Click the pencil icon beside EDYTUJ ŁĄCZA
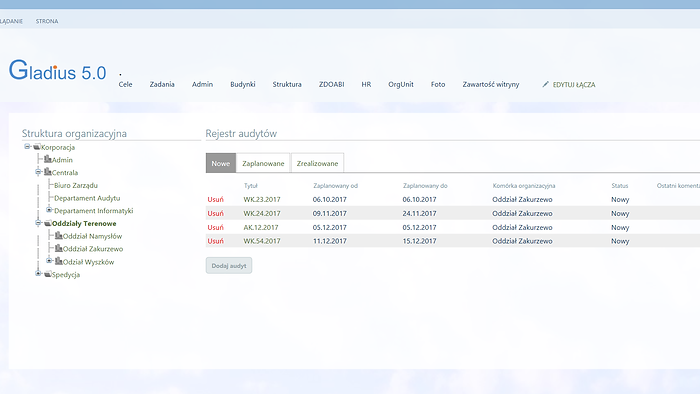Screen dimensions: 700x394 point(545,84)
